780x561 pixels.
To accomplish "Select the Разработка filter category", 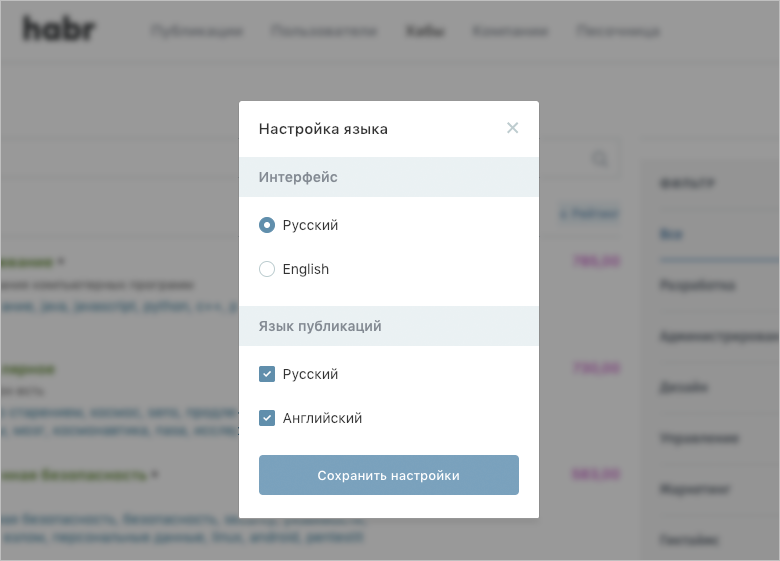I will (x=697, y=285).
